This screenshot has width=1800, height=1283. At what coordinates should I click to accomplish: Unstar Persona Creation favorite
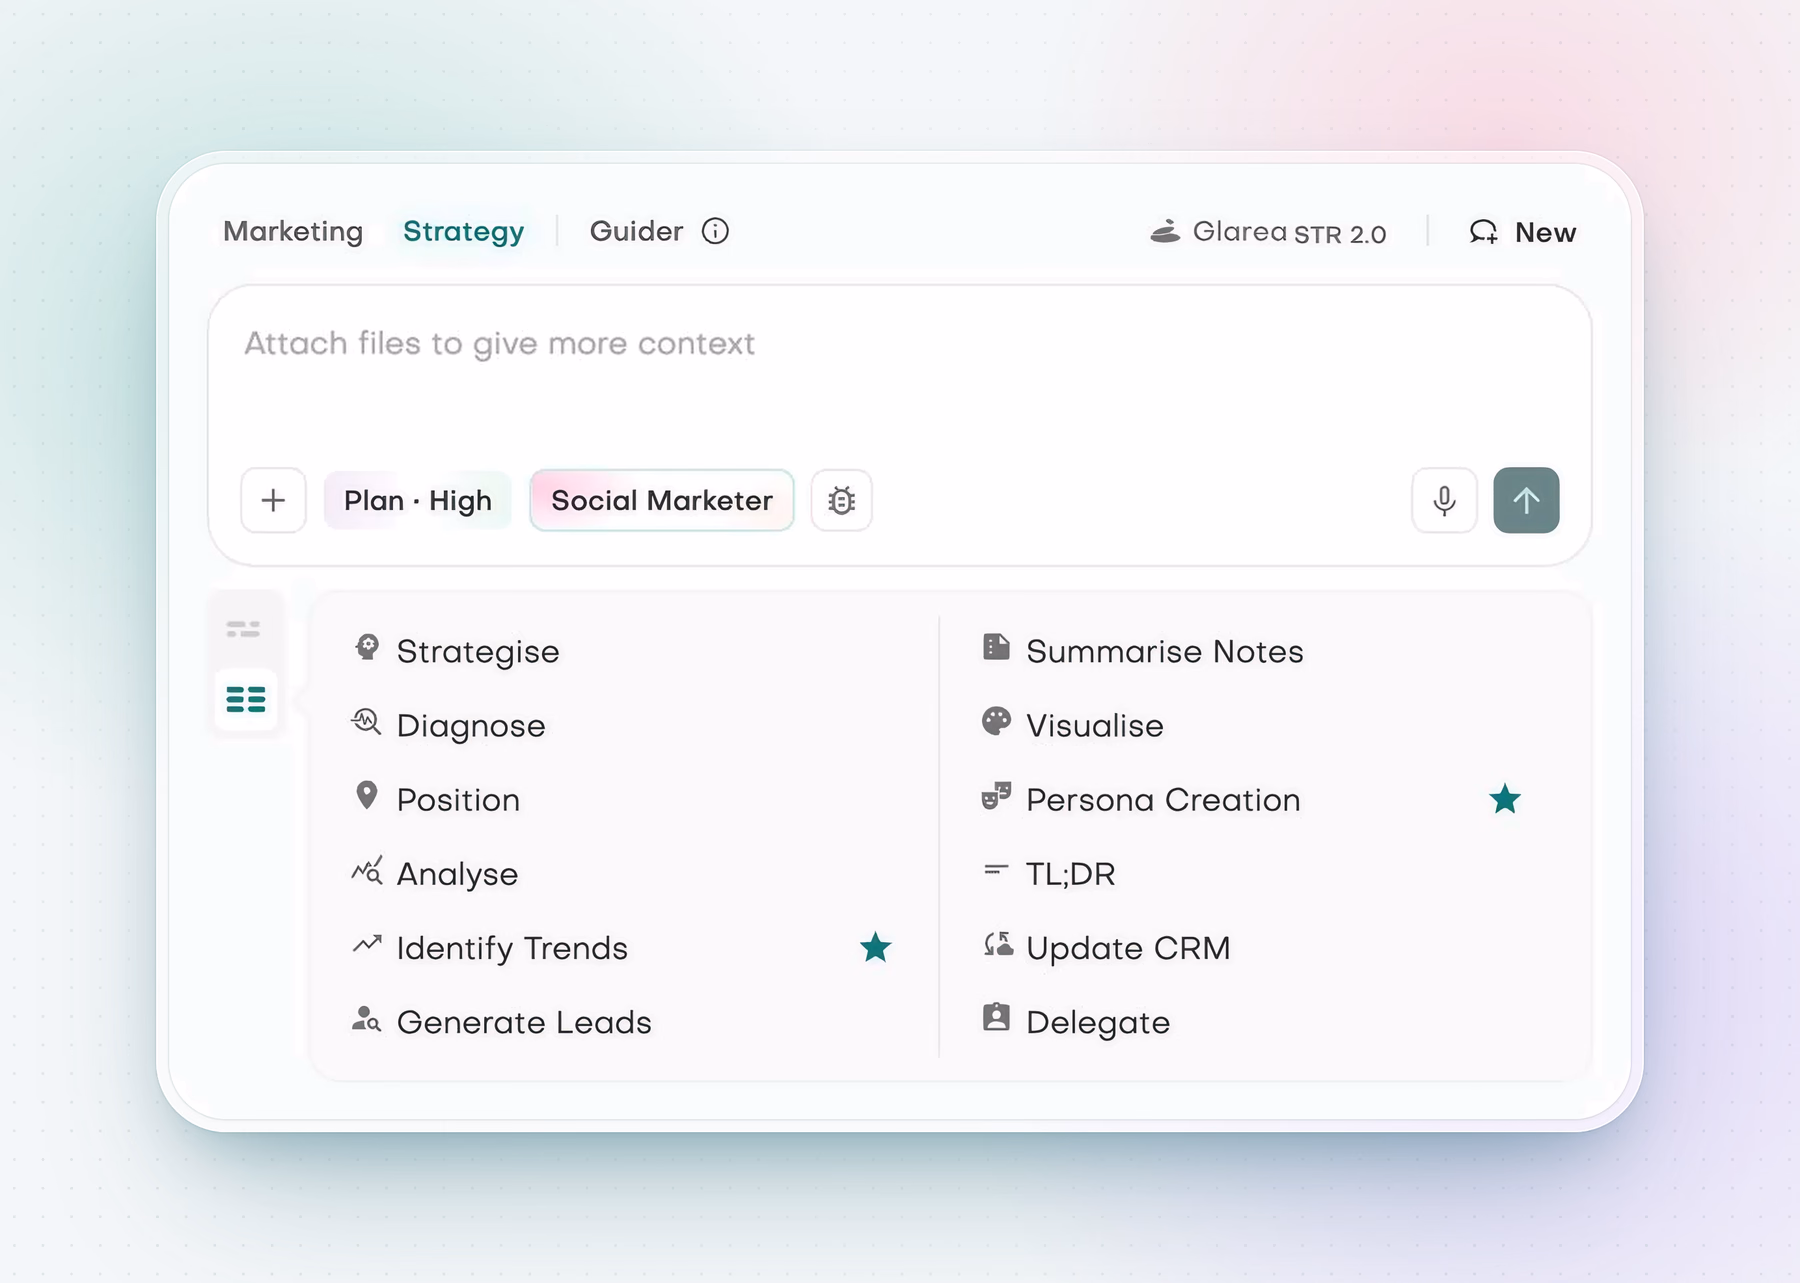(1504, 799)
